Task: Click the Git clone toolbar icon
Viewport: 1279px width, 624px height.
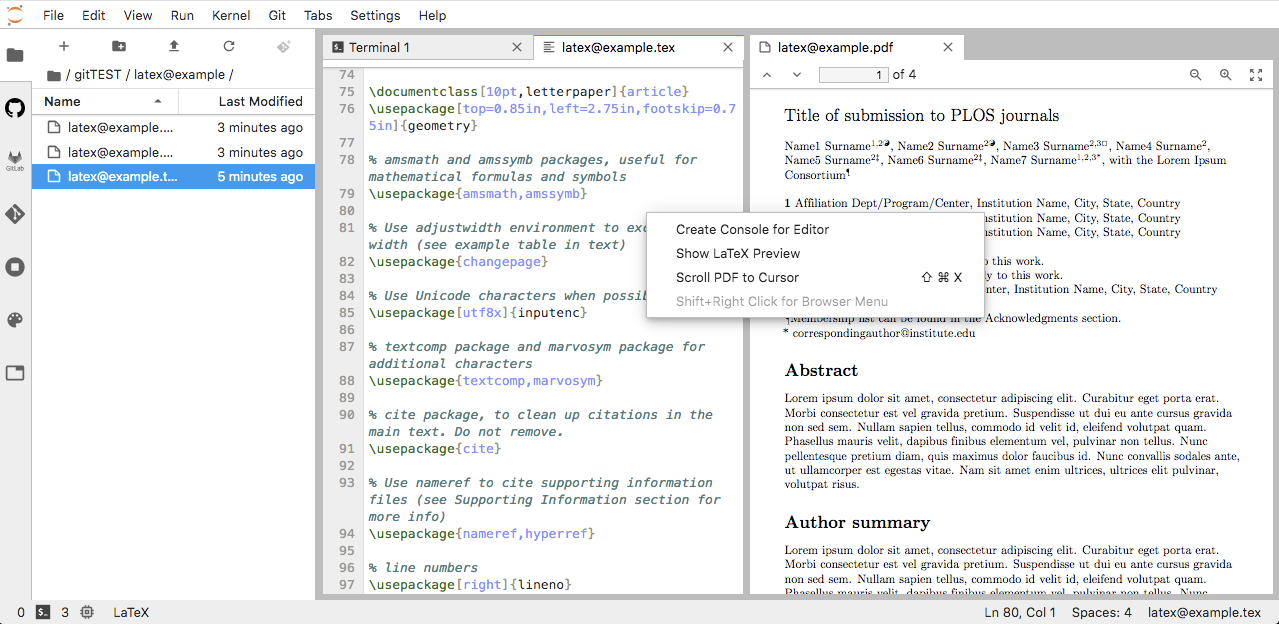Action: point(284,46)
